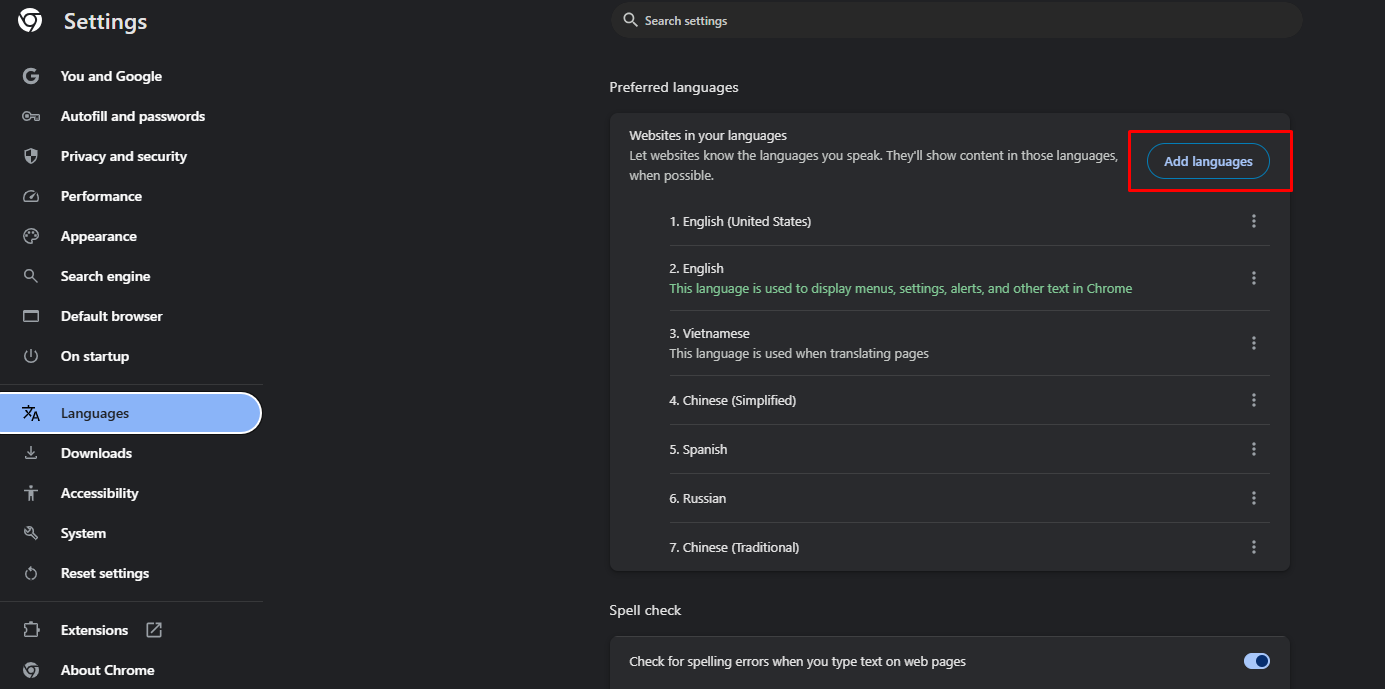This screenshot has width=1385, height=689.
Task: Click the download arrow icon for Downloads
Action: [x=31, y=453]
